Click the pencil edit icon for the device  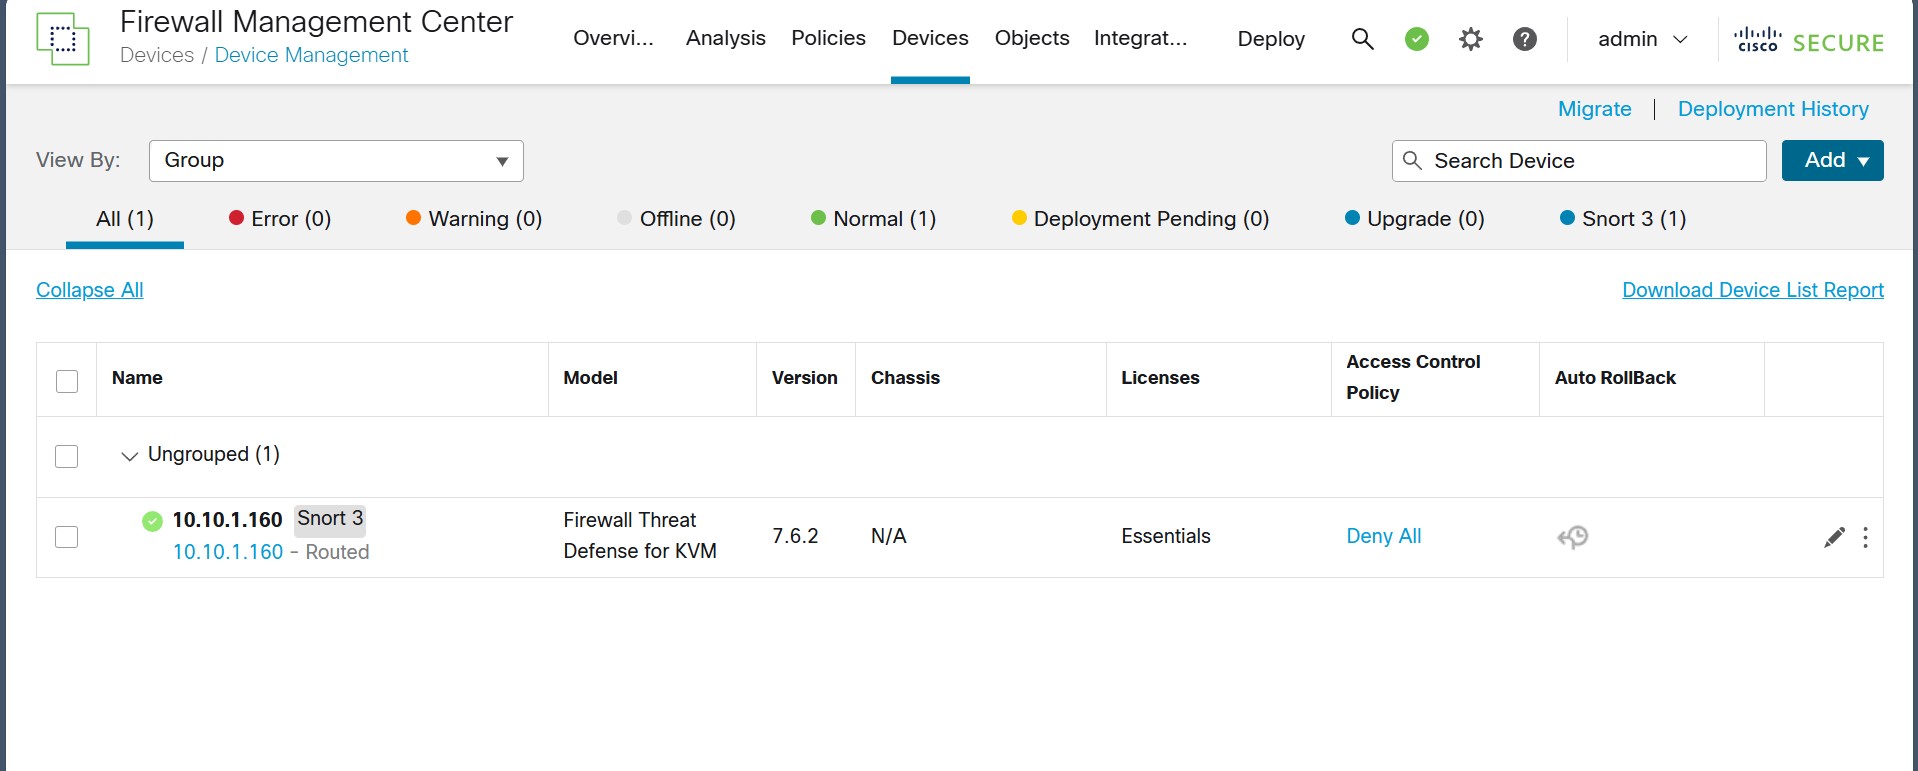click(1833, 537)
